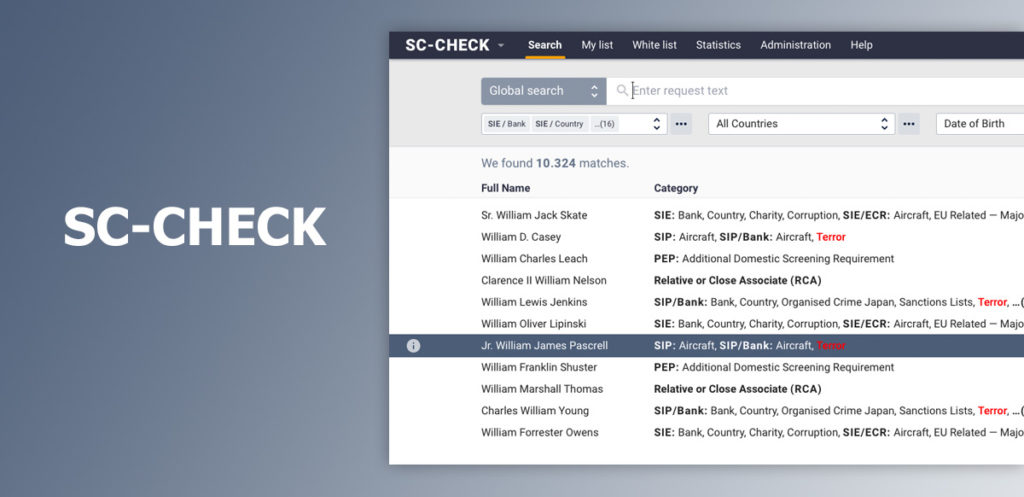This screenshot has width=1024, height=497.
Task: Click the magnifier icon in the search field
Action: click(622, 91)
